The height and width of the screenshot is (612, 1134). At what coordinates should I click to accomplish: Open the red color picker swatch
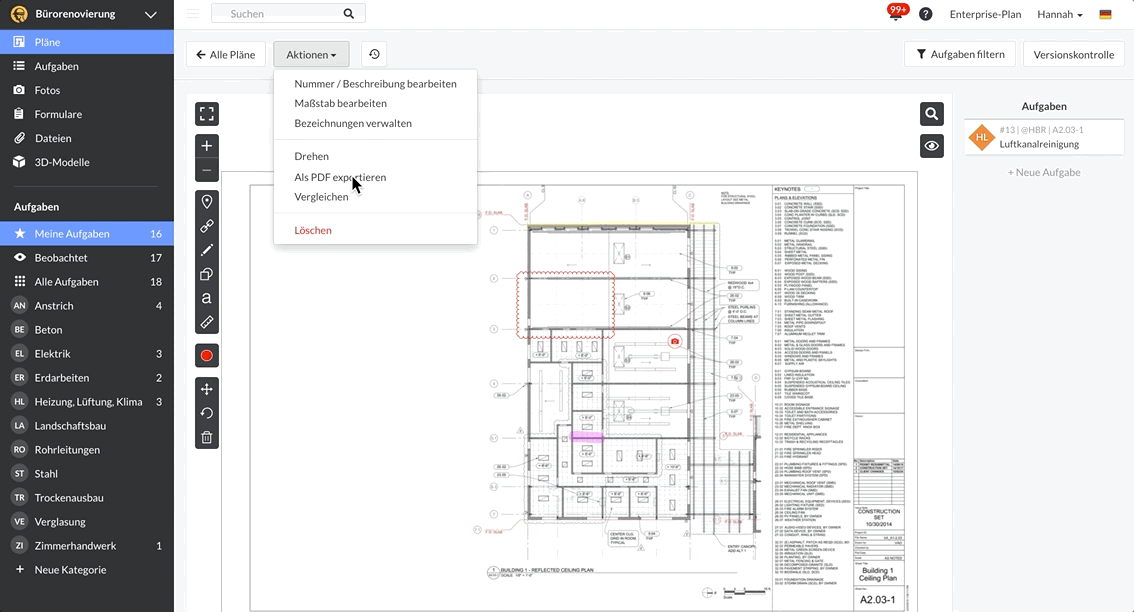(x=207, y=355)
